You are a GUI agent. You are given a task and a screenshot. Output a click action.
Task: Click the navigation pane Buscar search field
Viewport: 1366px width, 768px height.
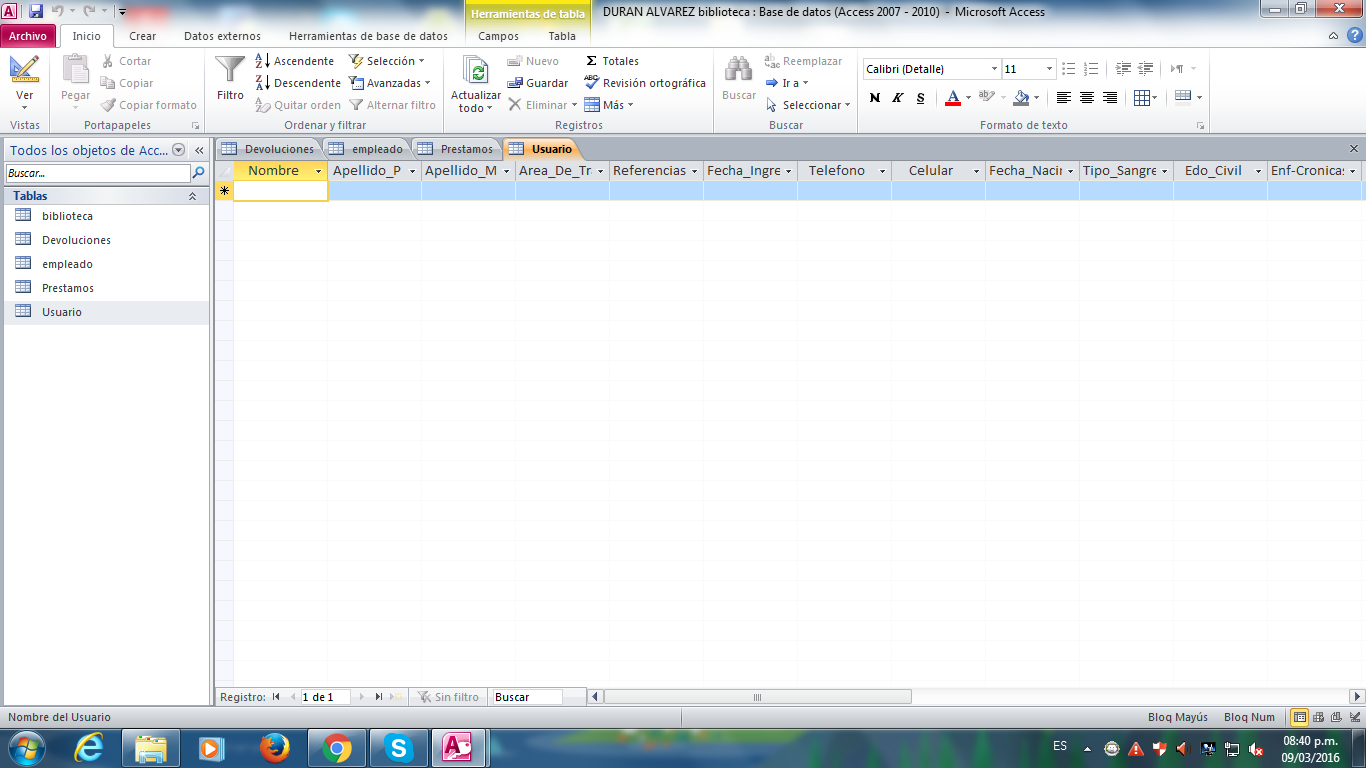[97, 173]
